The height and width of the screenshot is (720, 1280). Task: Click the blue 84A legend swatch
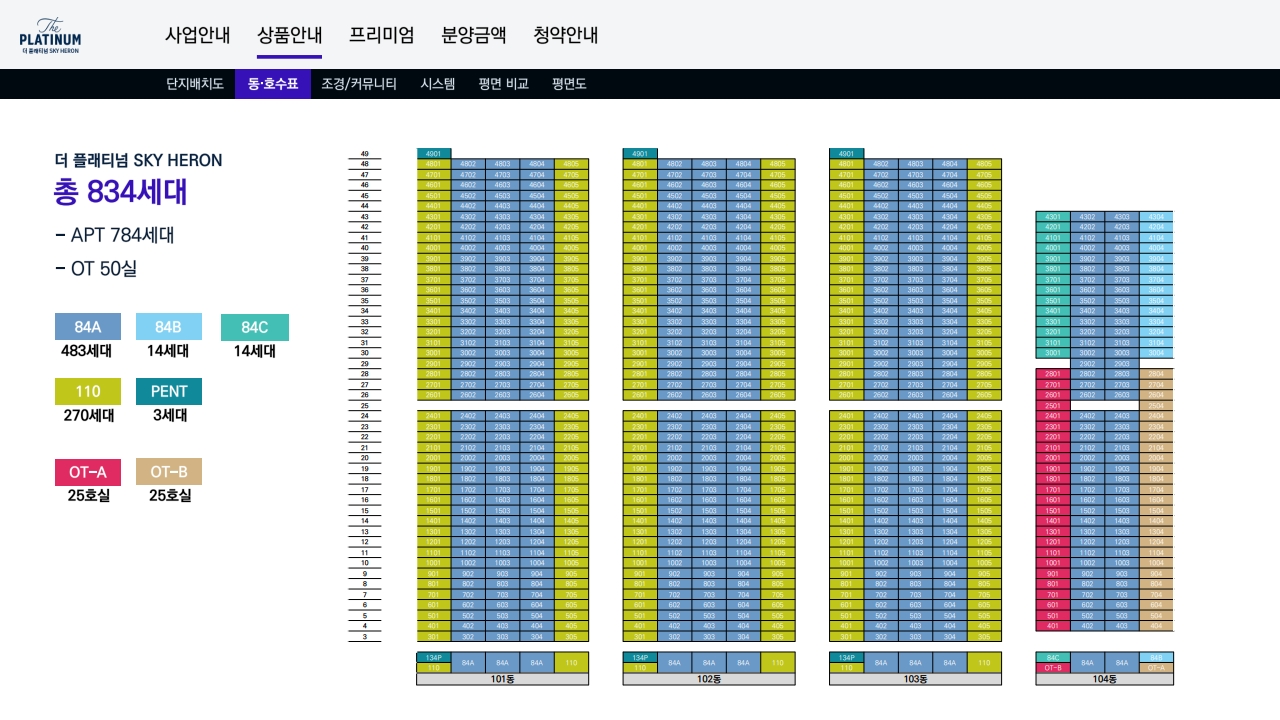(88, 327)
